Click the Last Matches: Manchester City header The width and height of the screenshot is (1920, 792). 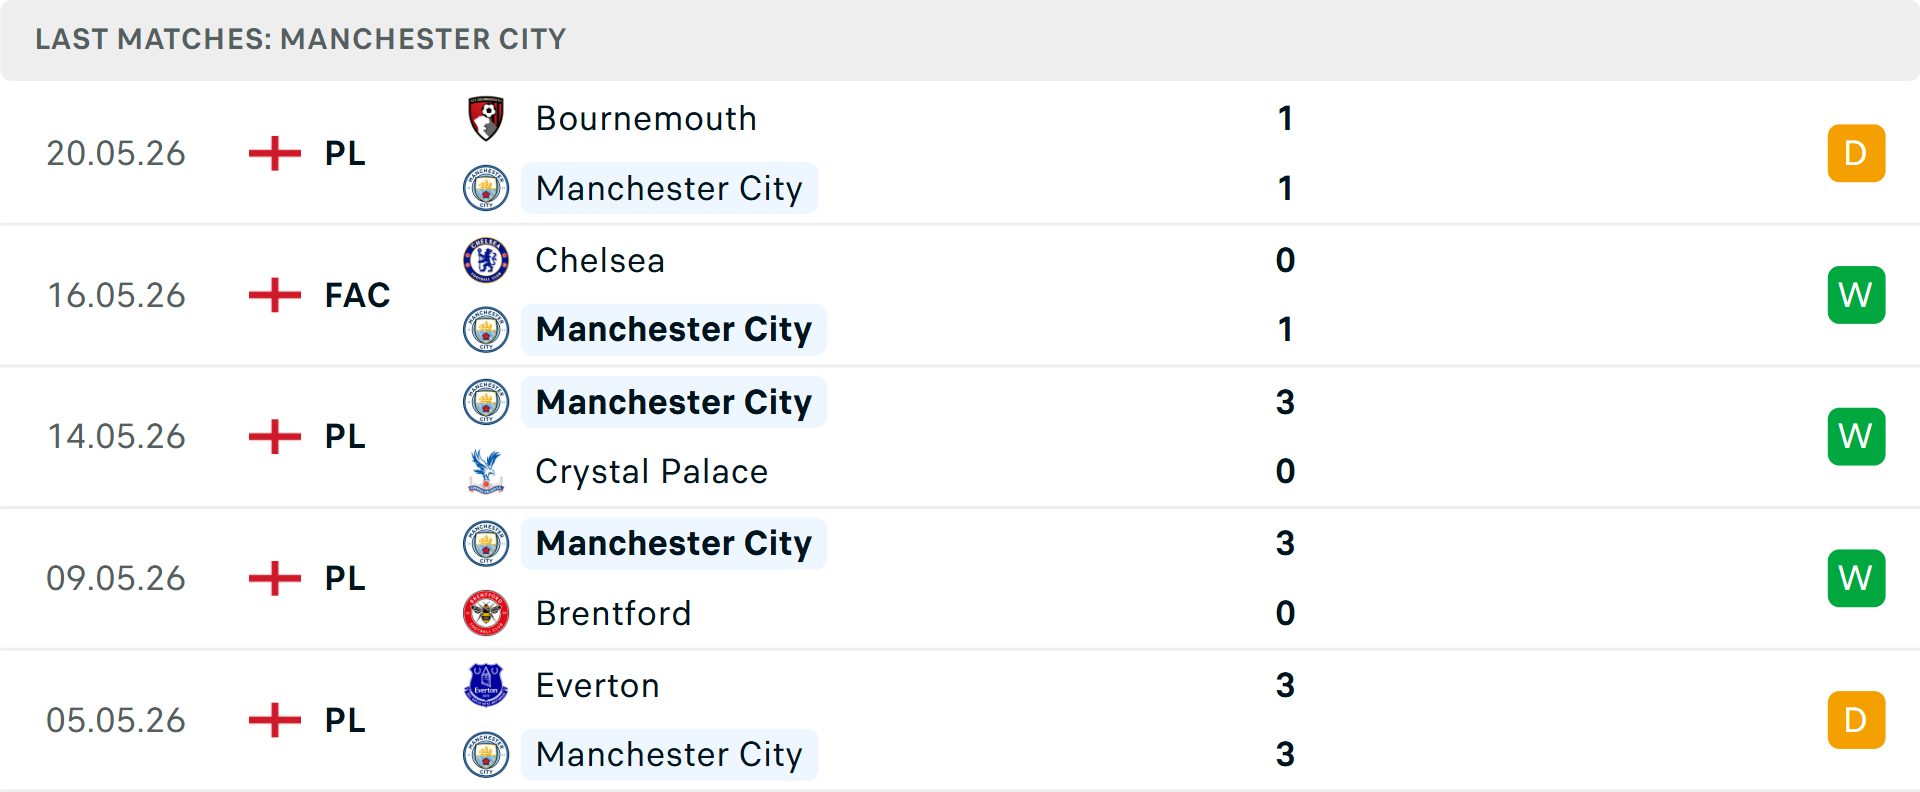(x=301, y=39)
